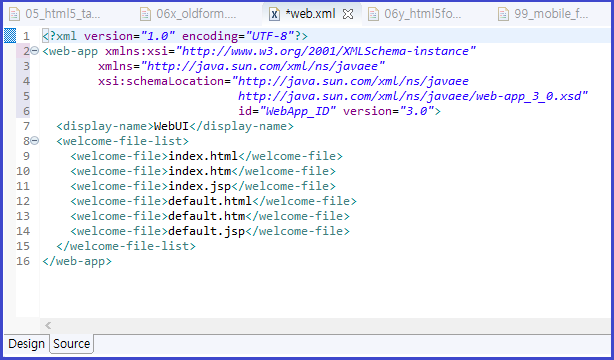614x360 pixels.
Task: Collapse the web-app element on line 2
Action: [35, 51]
